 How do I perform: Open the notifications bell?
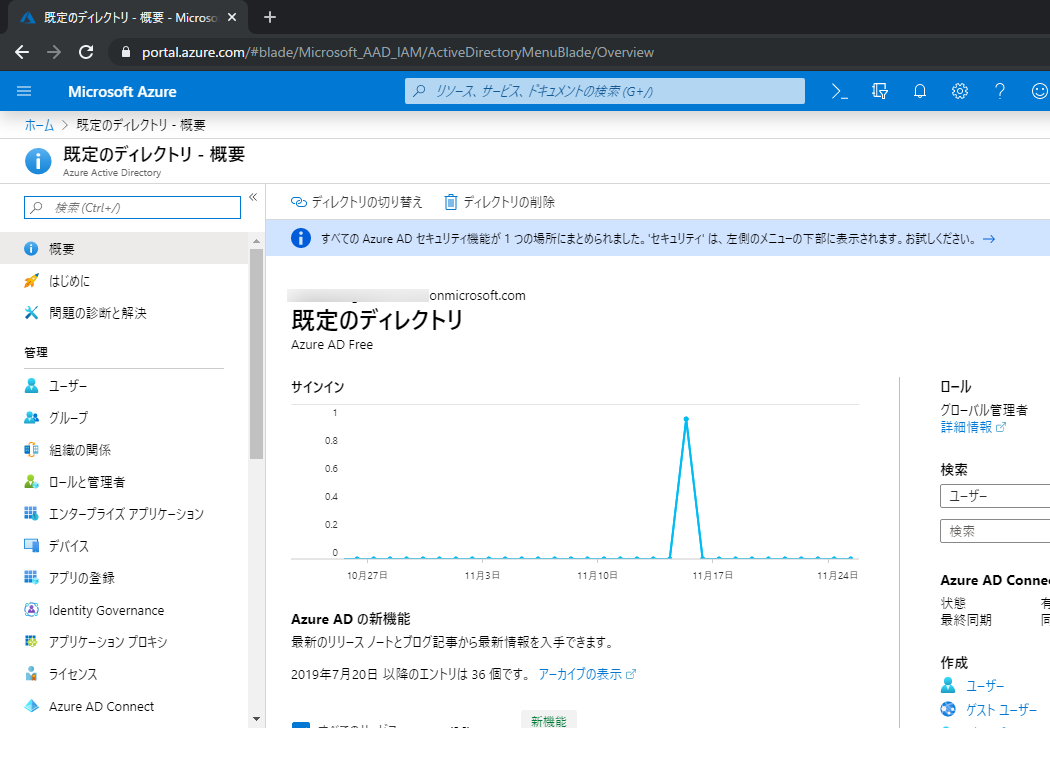click(920, 91)
